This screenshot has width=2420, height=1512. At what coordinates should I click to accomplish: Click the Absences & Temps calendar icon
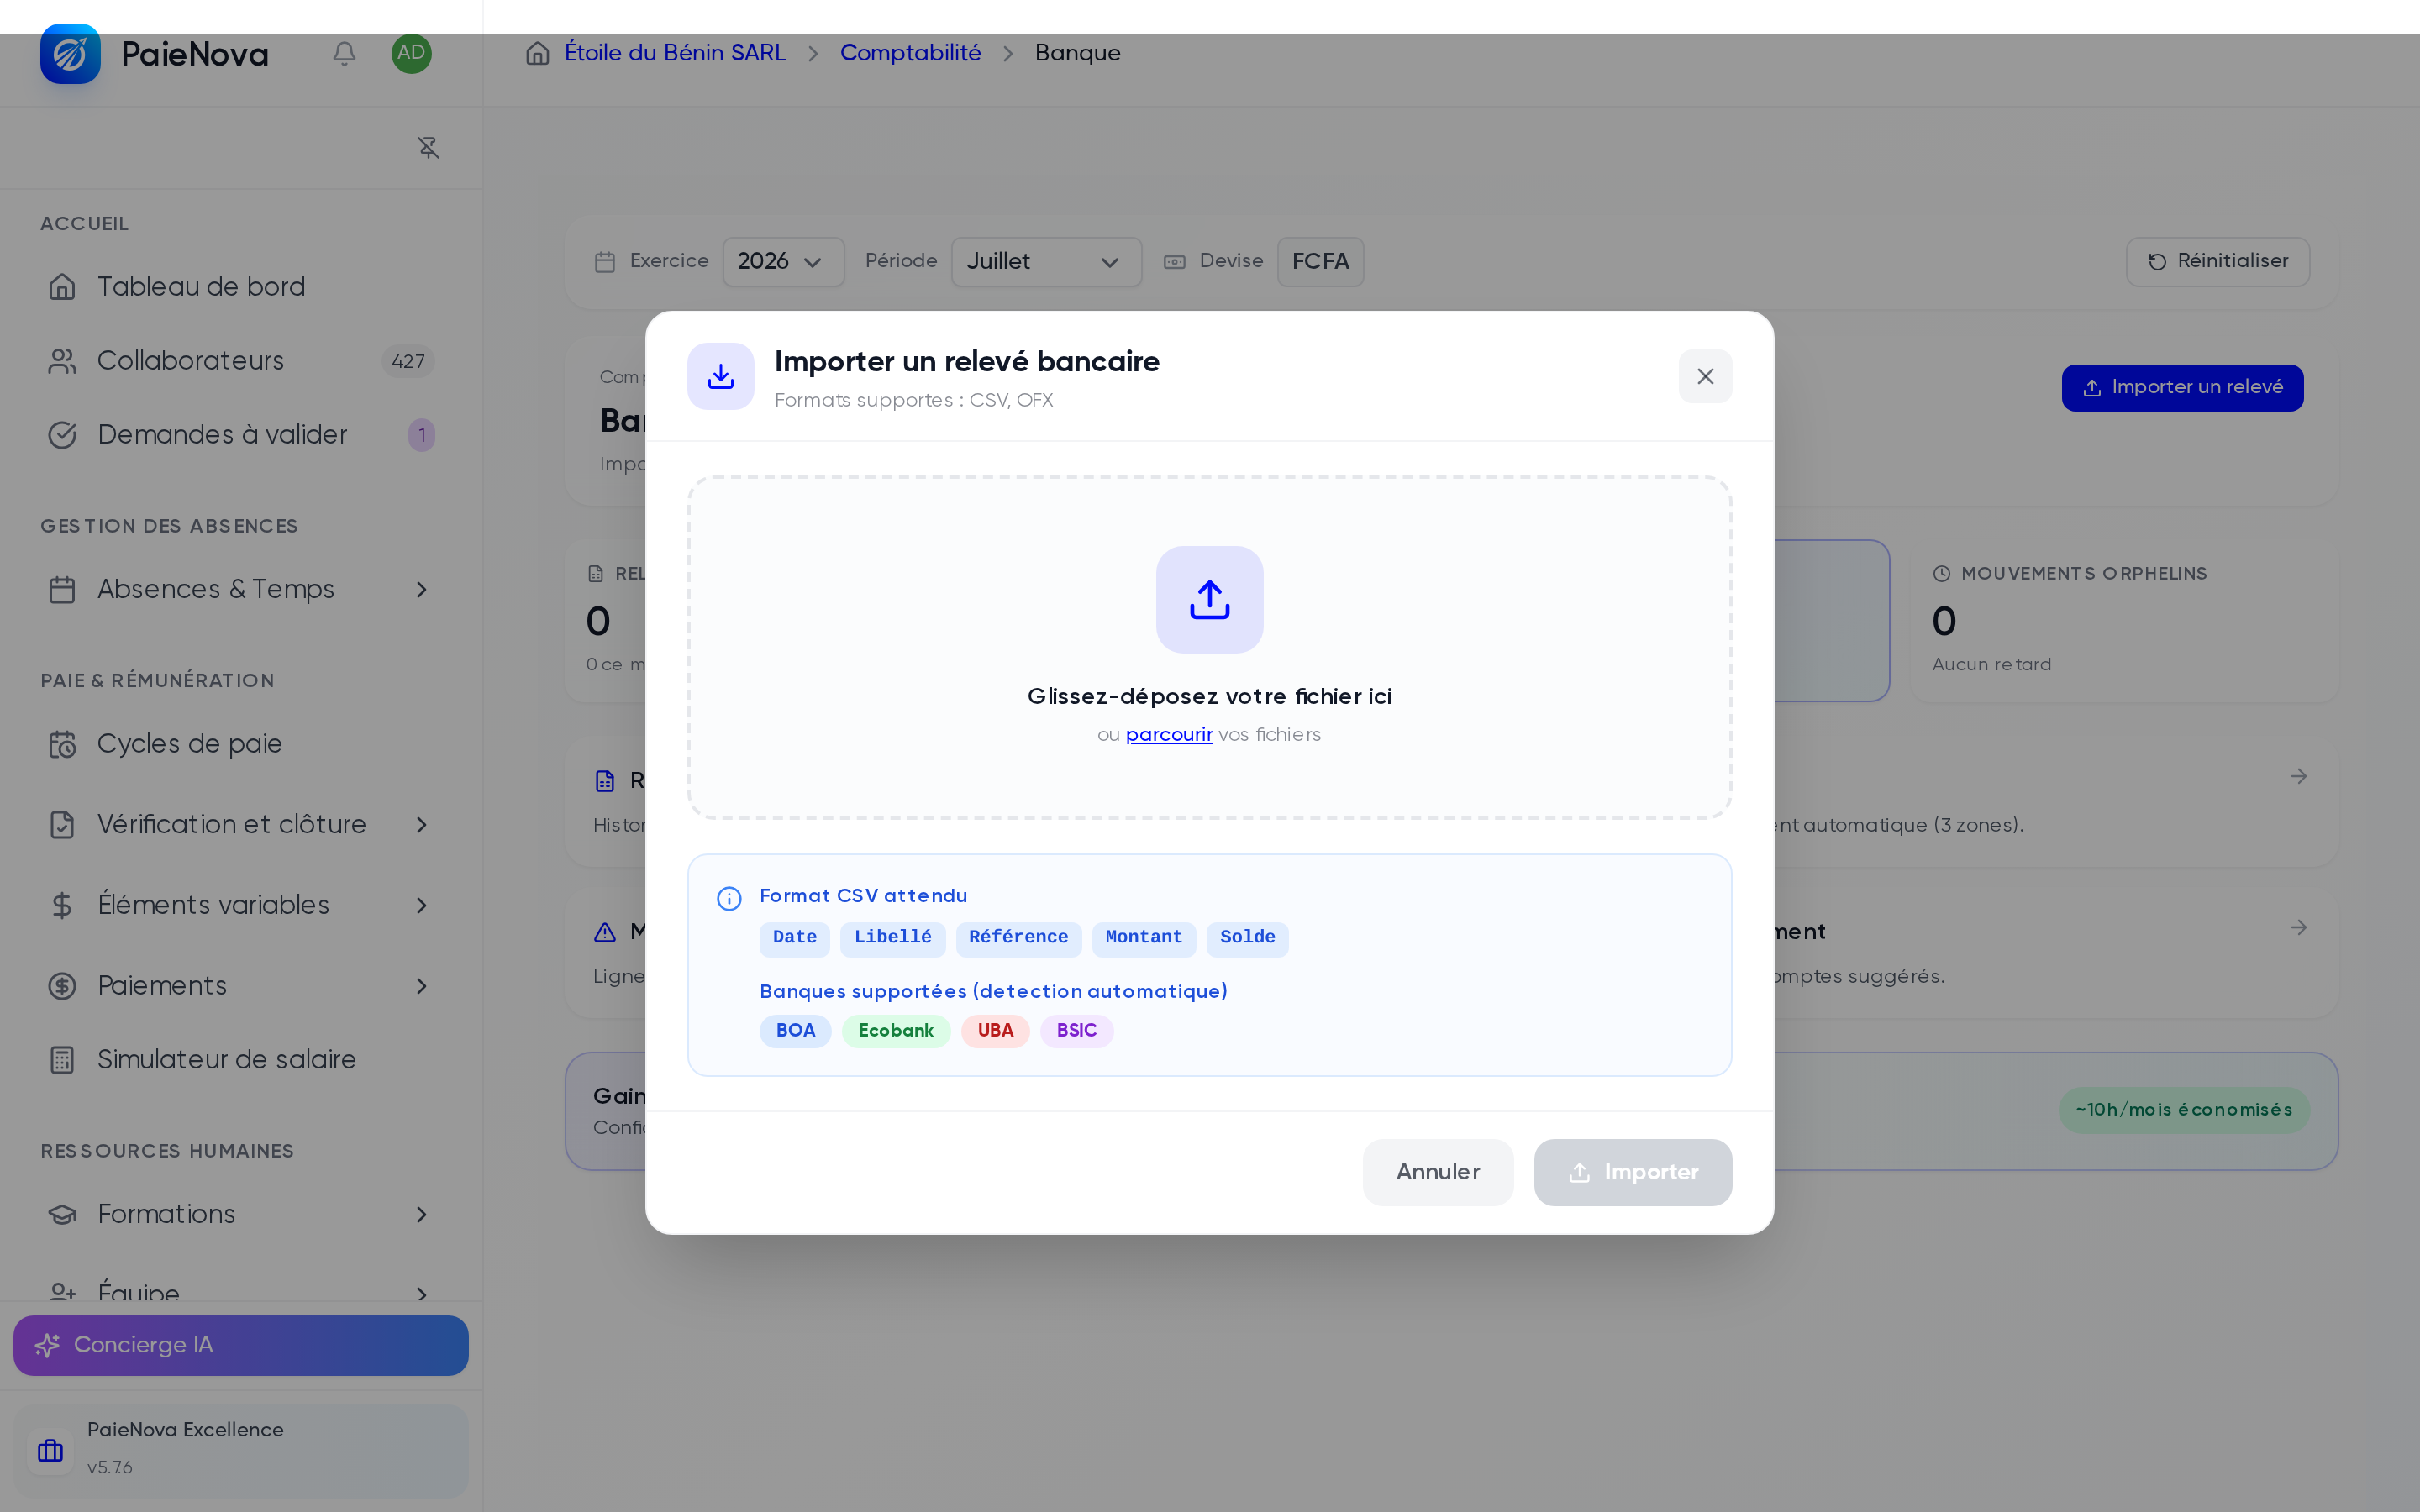[x=62, y=590]
